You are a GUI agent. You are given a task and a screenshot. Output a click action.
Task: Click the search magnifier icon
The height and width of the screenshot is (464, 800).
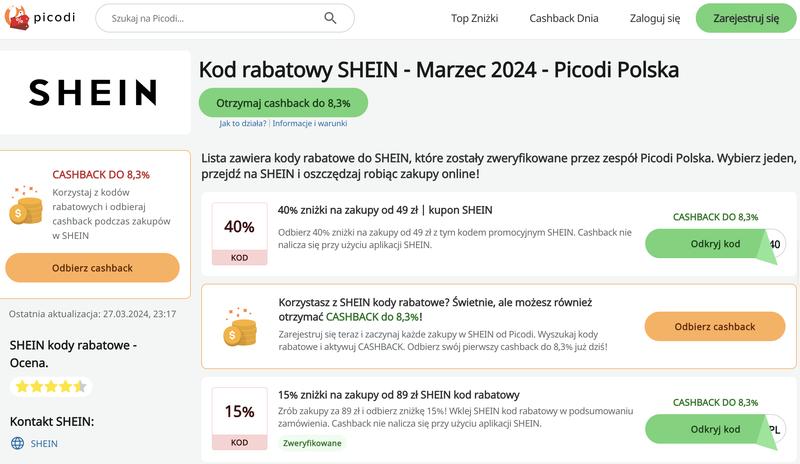[331, 18]
